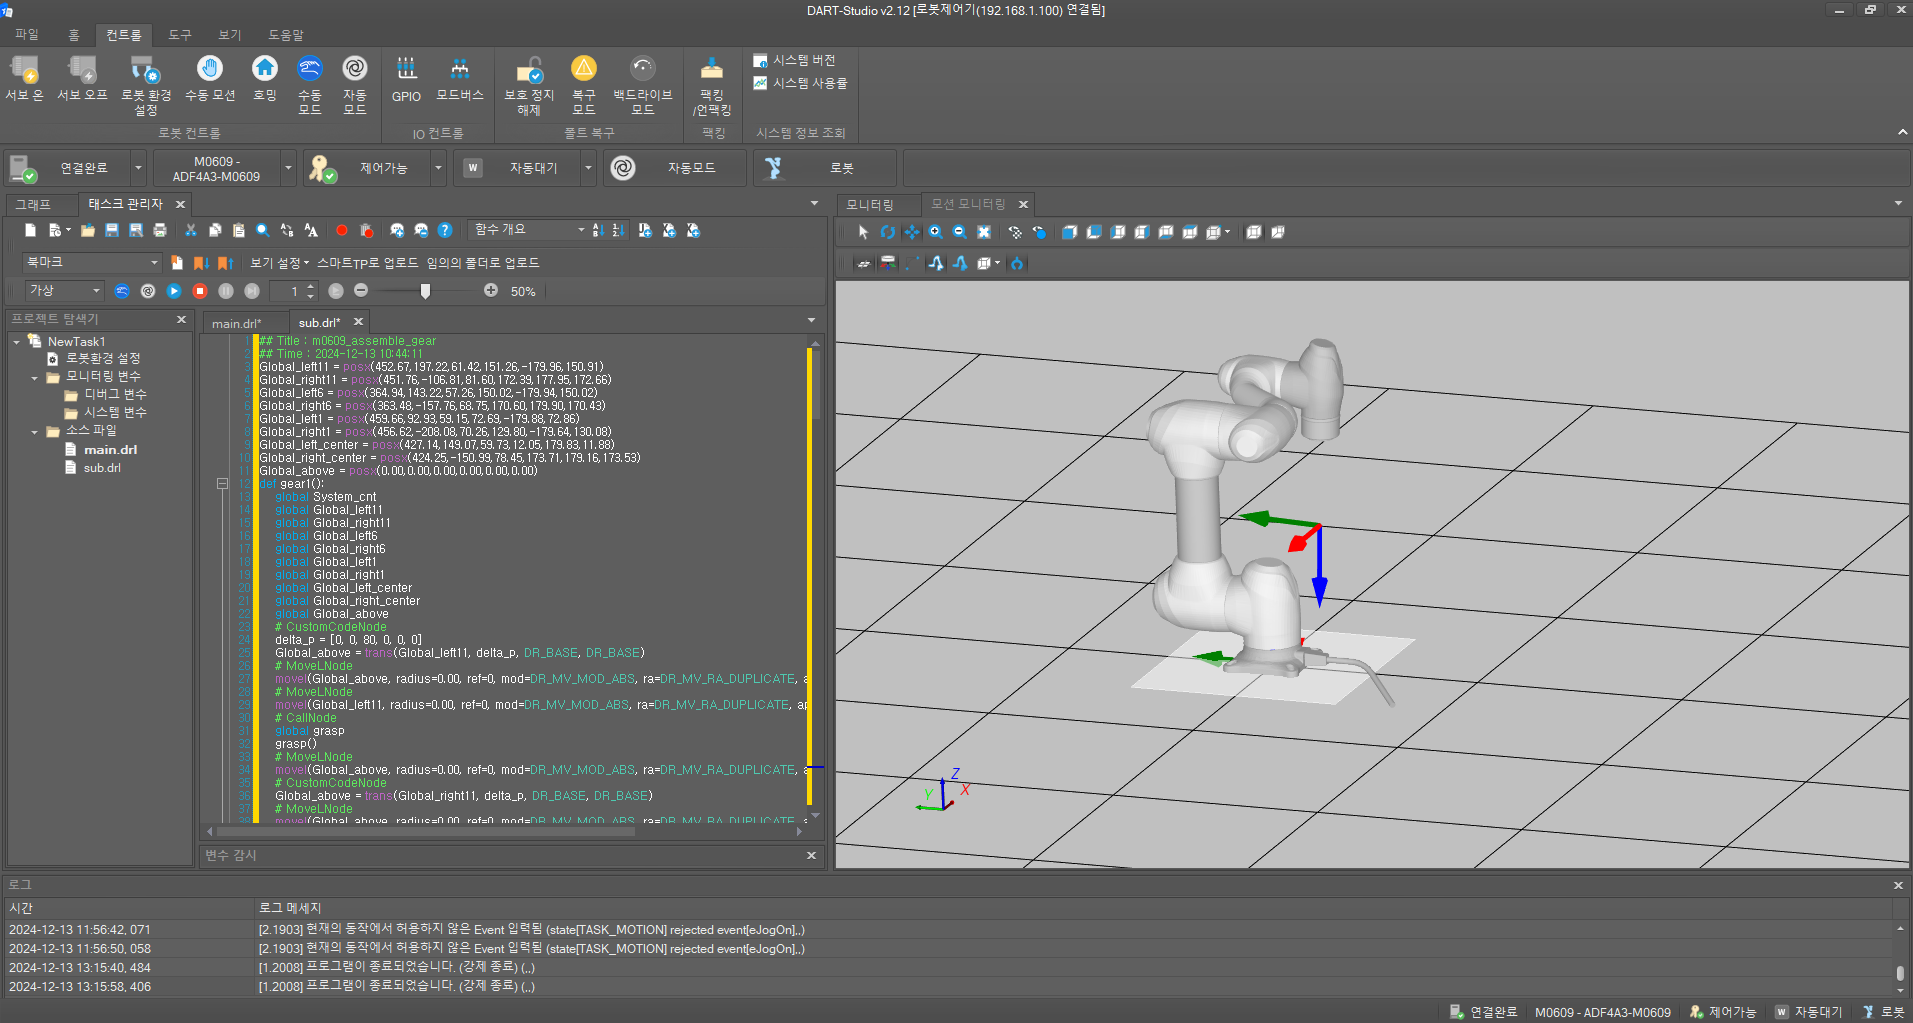1913x1023 pixels.
Task: Open System Usage (시스템 사용률)
Action: pos(800,83)
